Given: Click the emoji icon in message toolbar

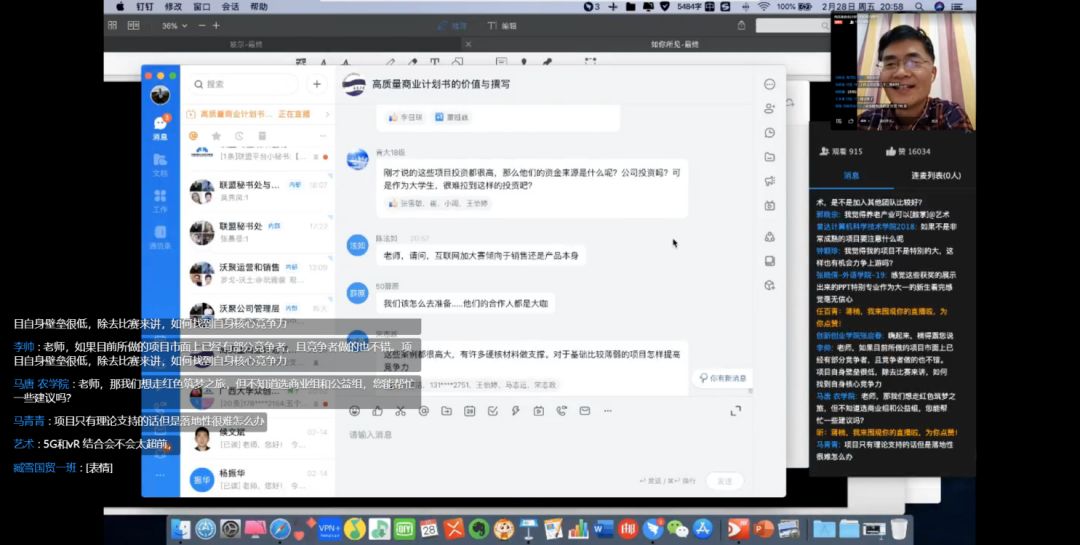Looking at the screenshot, I should [x=355, y=411].
